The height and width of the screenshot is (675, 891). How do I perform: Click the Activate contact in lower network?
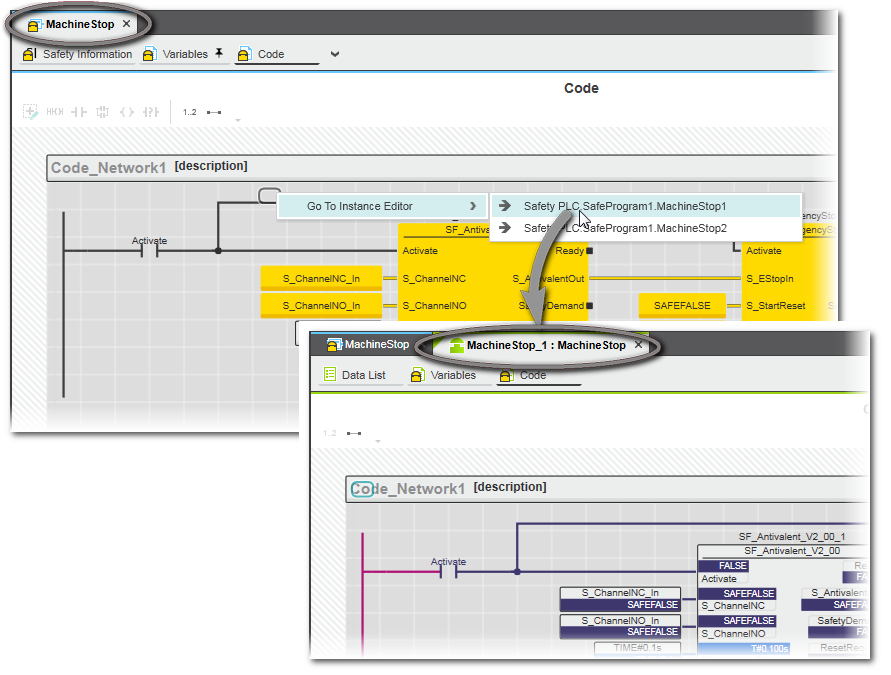(x=449, y=573)
